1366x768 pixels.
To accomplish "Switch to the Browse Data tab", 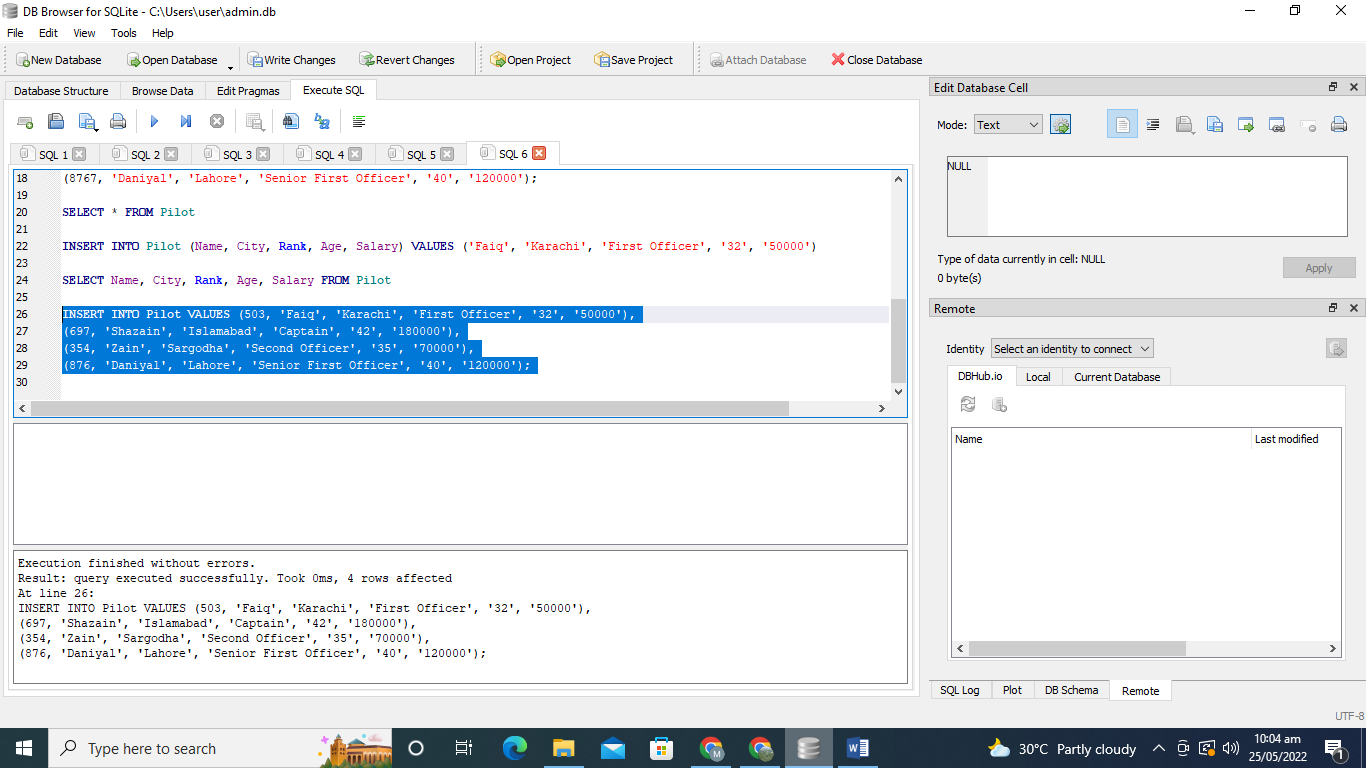I will pyautogui.click(x=162, y=90).
